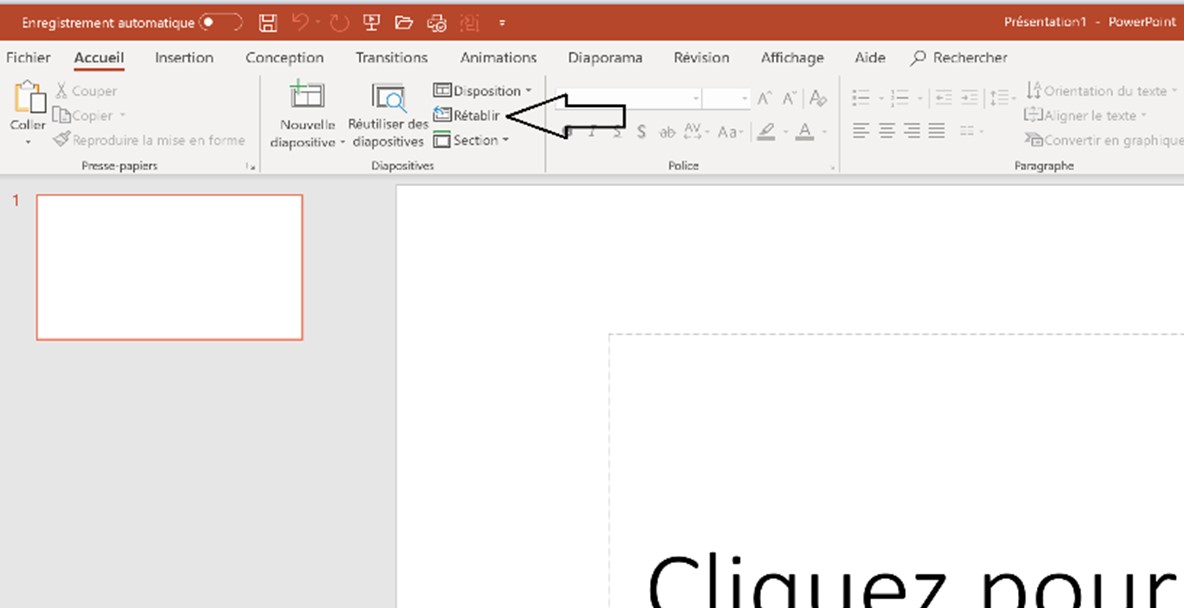Click the Save icon in quick access toolbar

[267, 21]
